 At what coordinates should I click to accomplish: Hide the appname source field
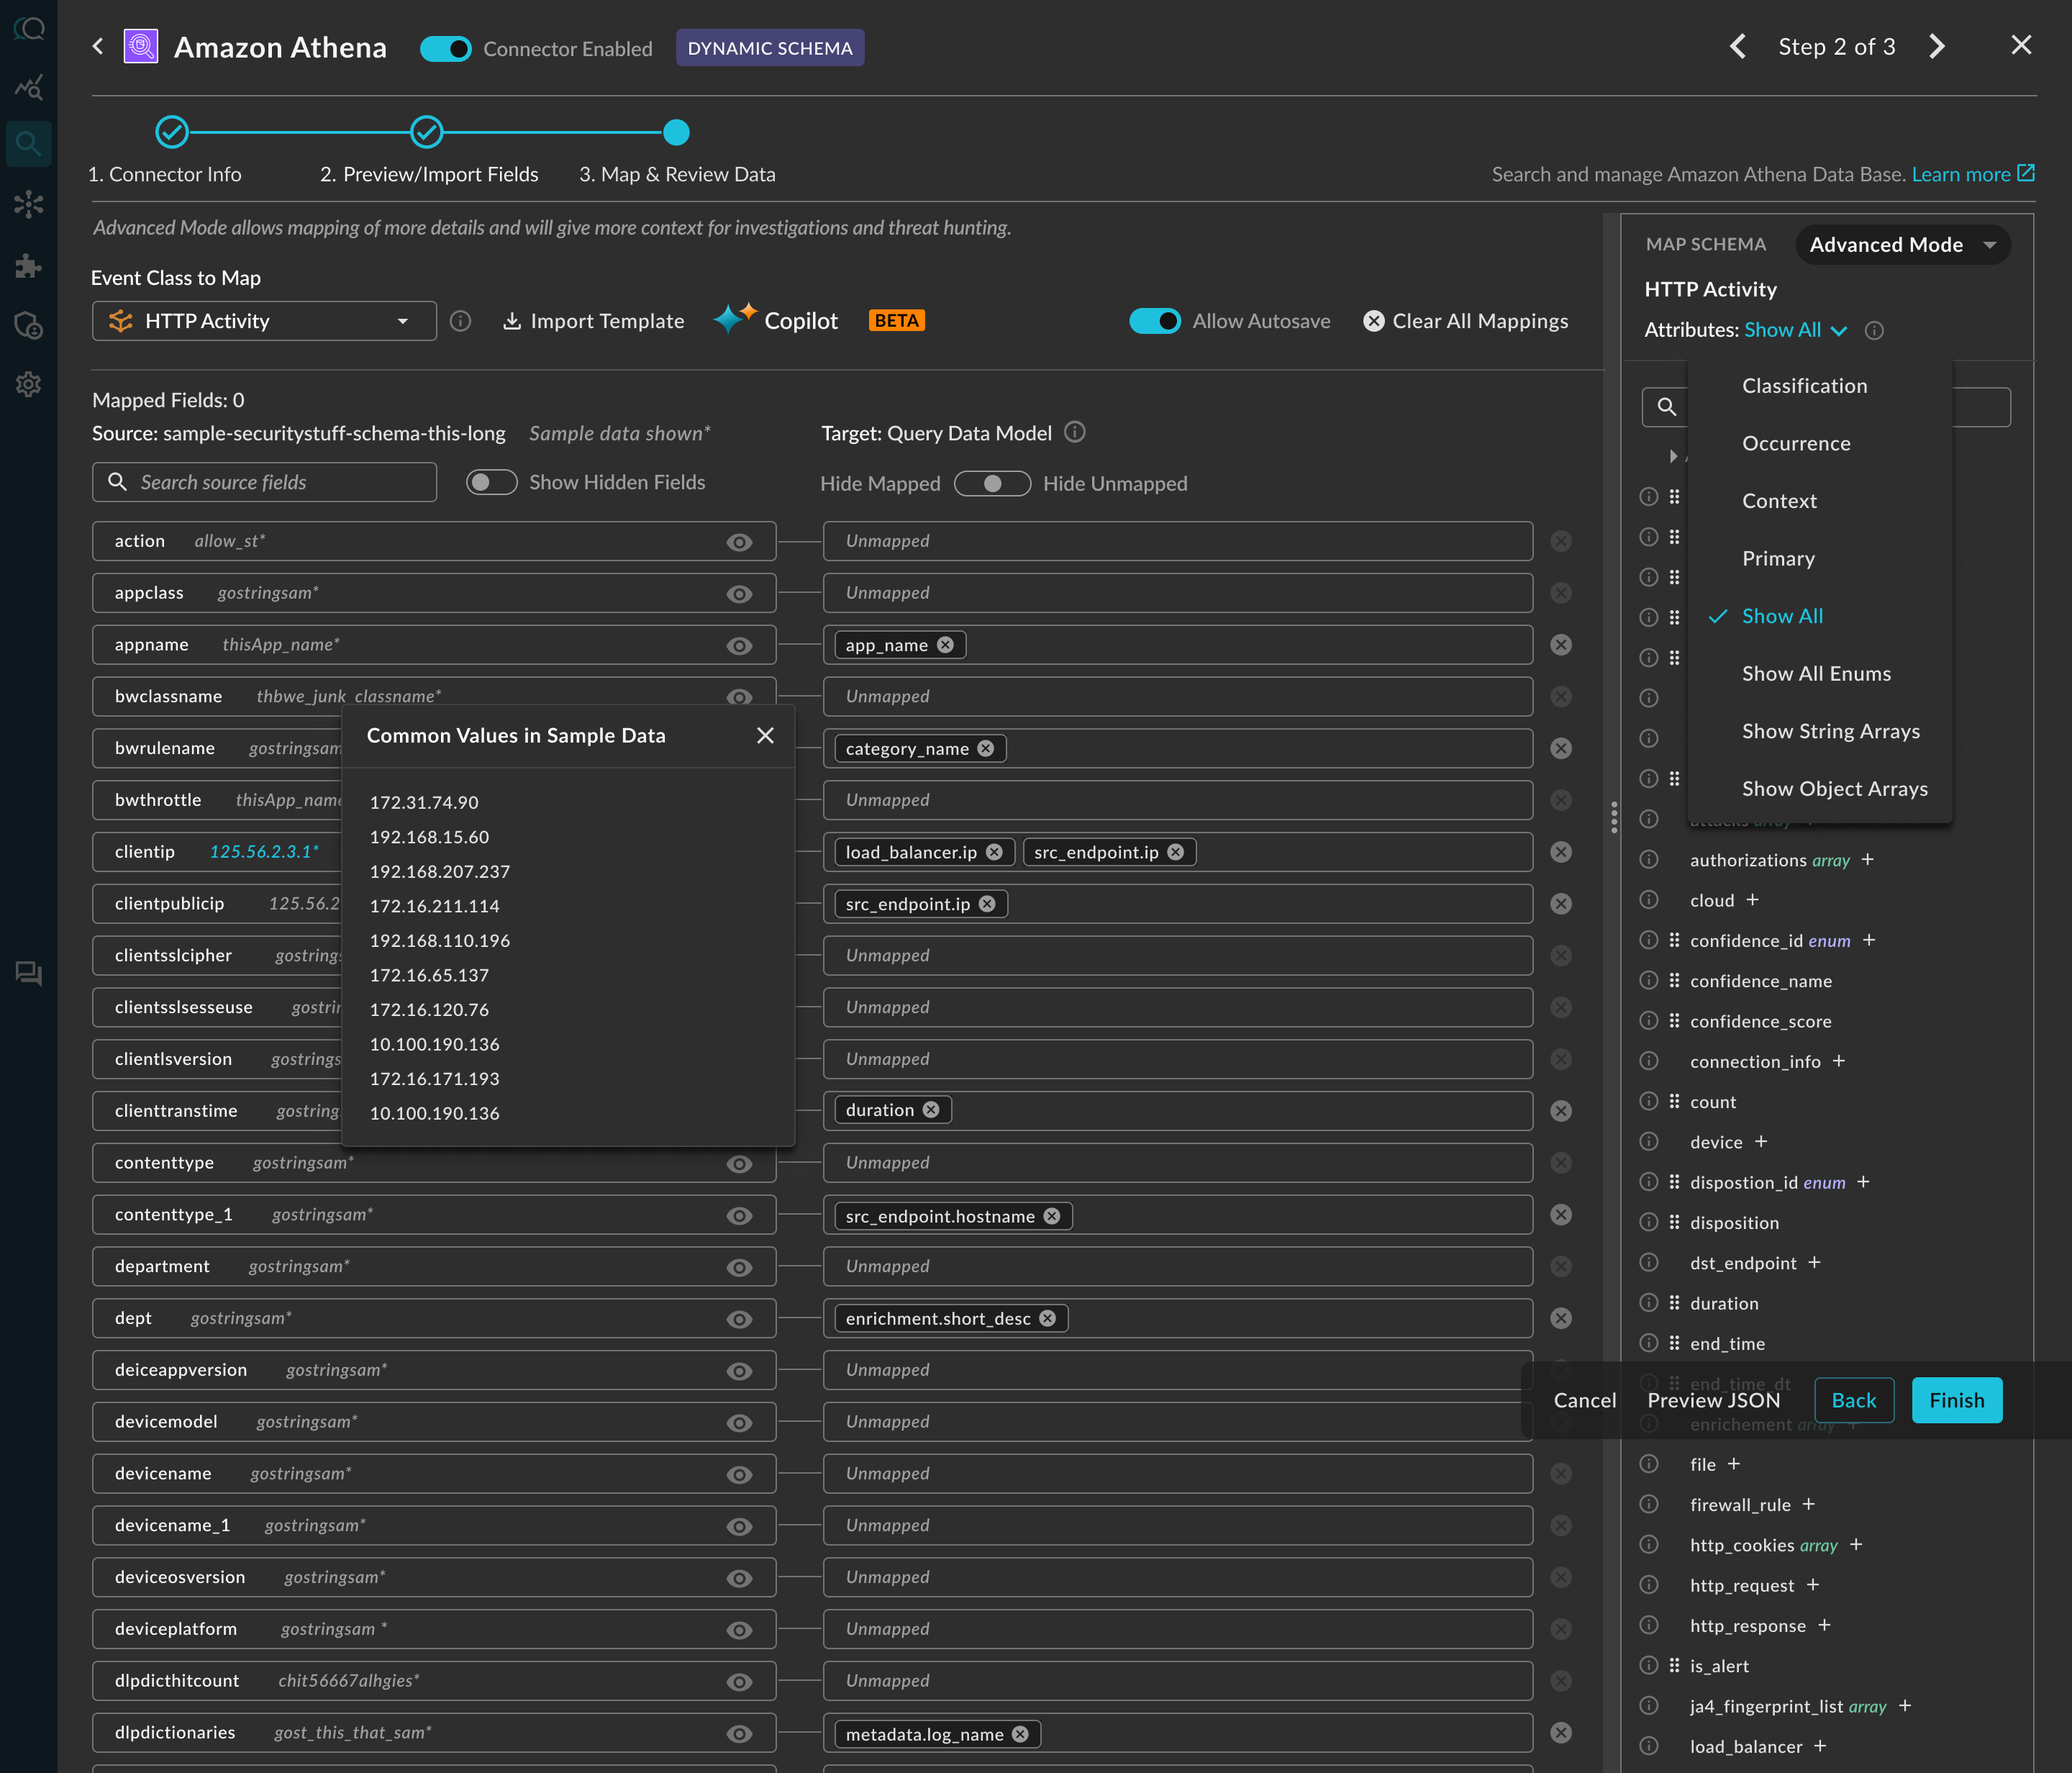[x=739, y=646]
